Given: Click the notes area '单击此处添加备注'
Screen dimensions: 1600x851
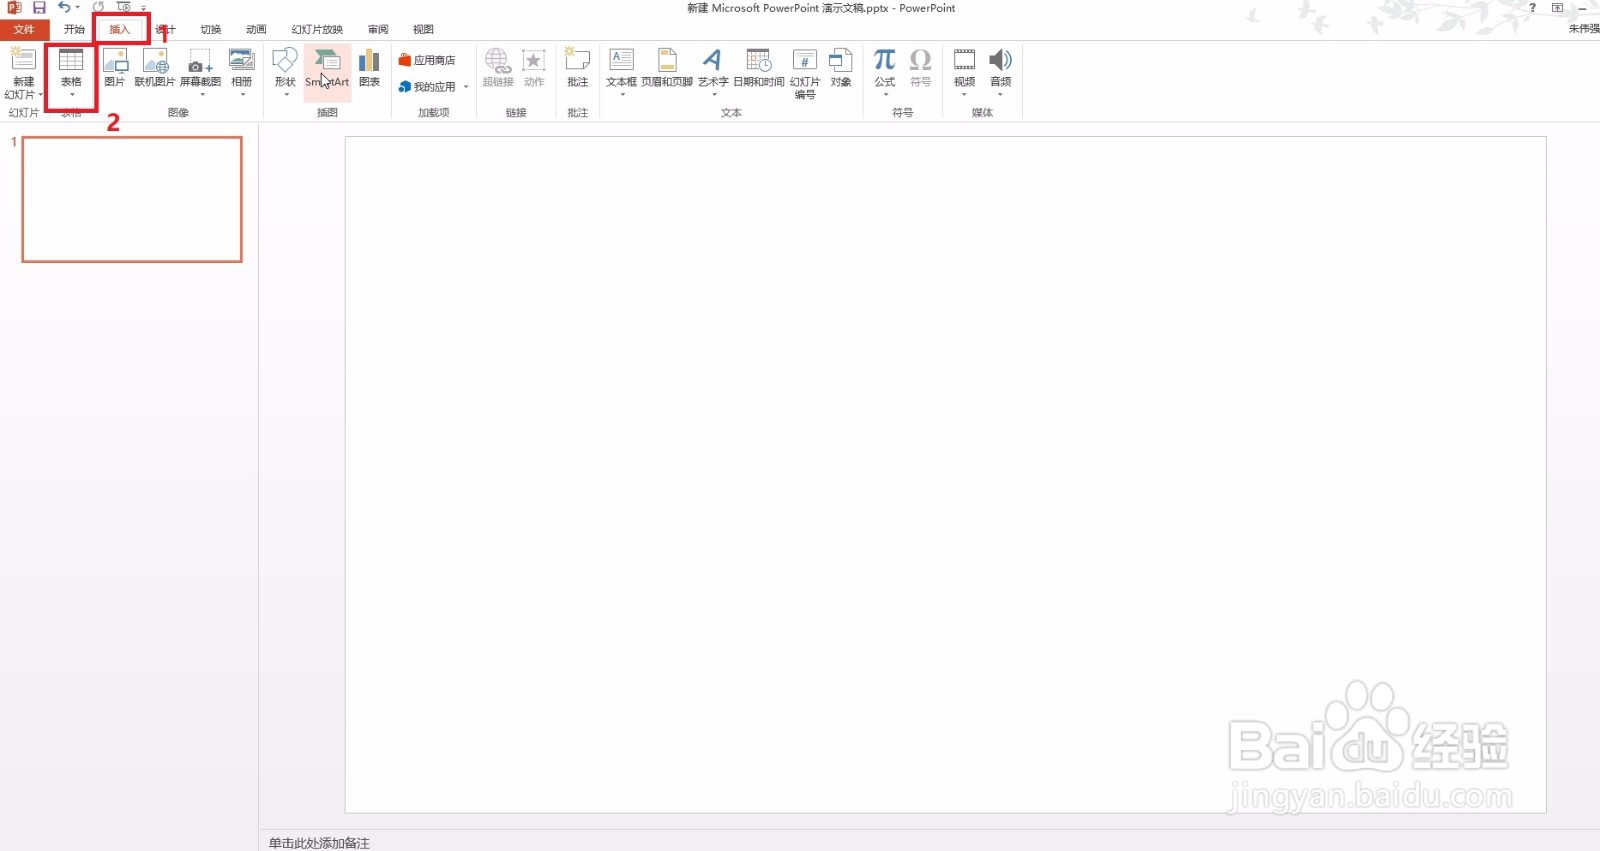Looking at the screenshot, I should (319, 843).
